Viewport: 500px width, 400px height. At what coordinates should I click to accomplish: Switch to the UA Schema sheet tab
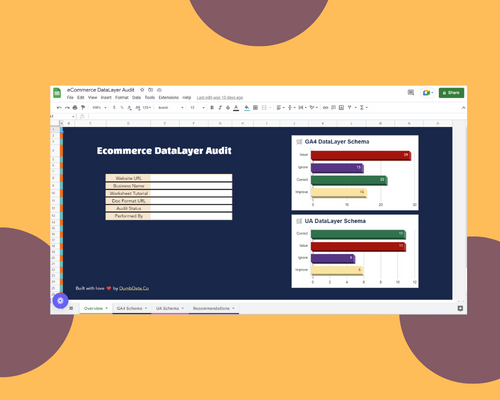pyautogui.click(x=170, y=308)
